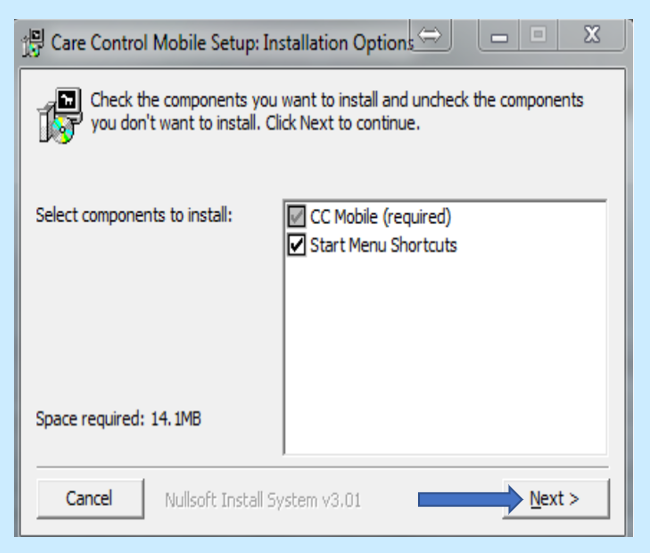Click the CC Mobile (required) checkbox
Screen dimensions: 650x553
[x=296, y=217]
